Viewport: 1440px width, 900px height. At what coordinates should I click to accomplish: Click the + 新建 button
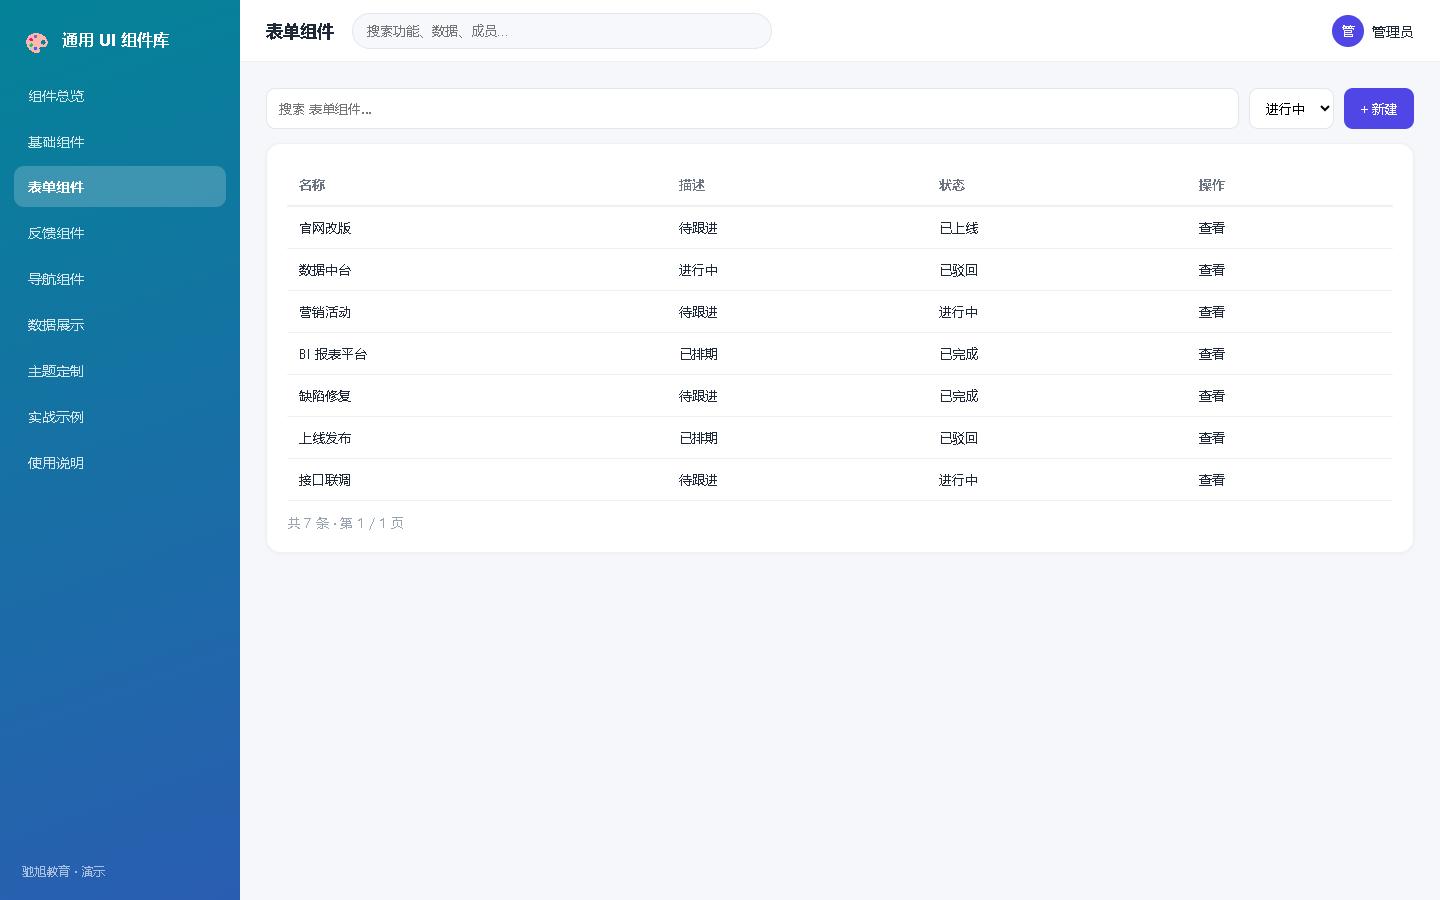pos(1379,109)
